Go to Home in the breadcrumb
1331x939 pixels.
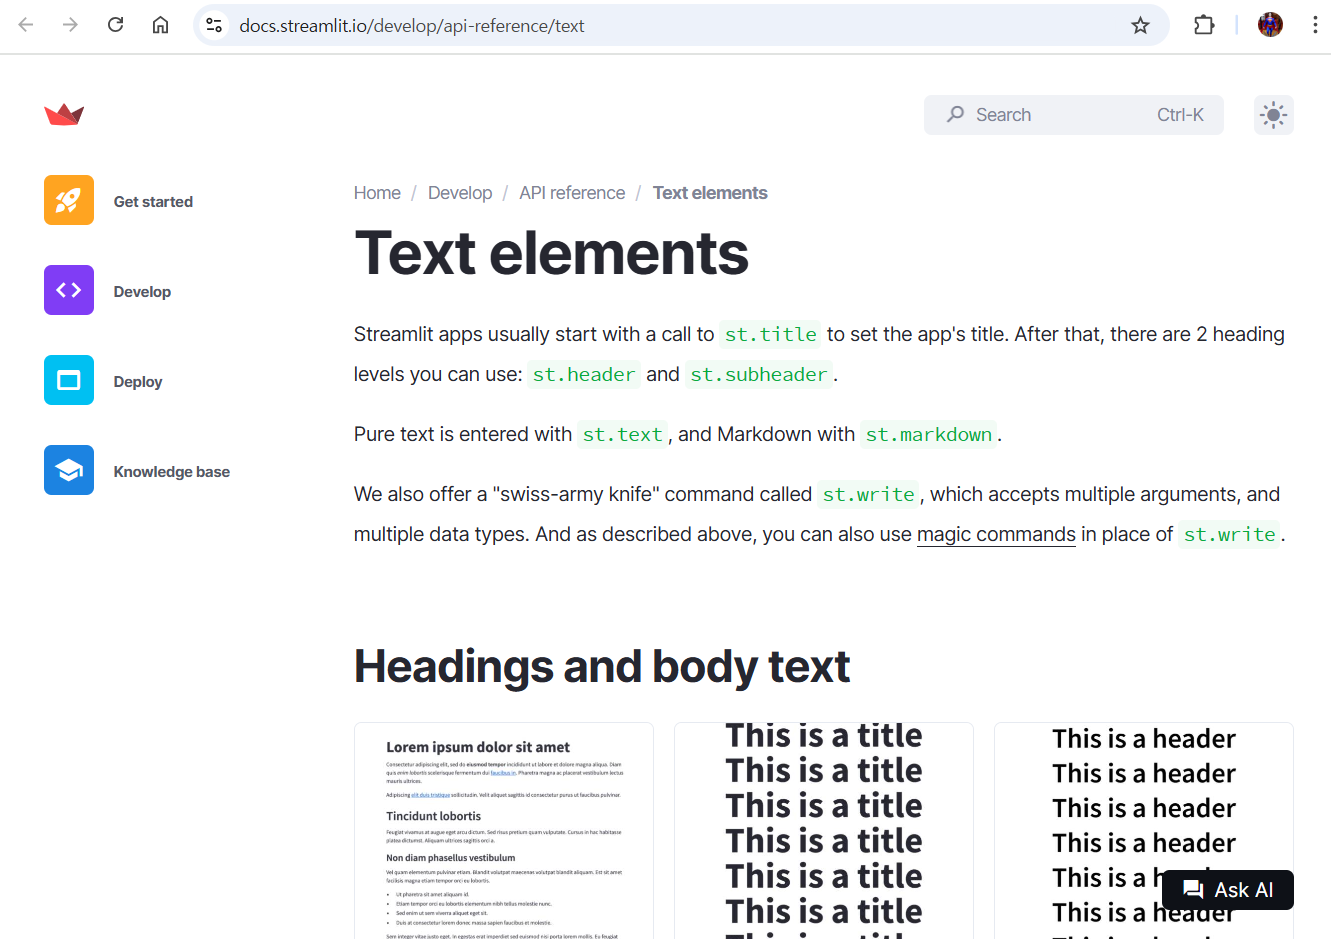[377, 193]
